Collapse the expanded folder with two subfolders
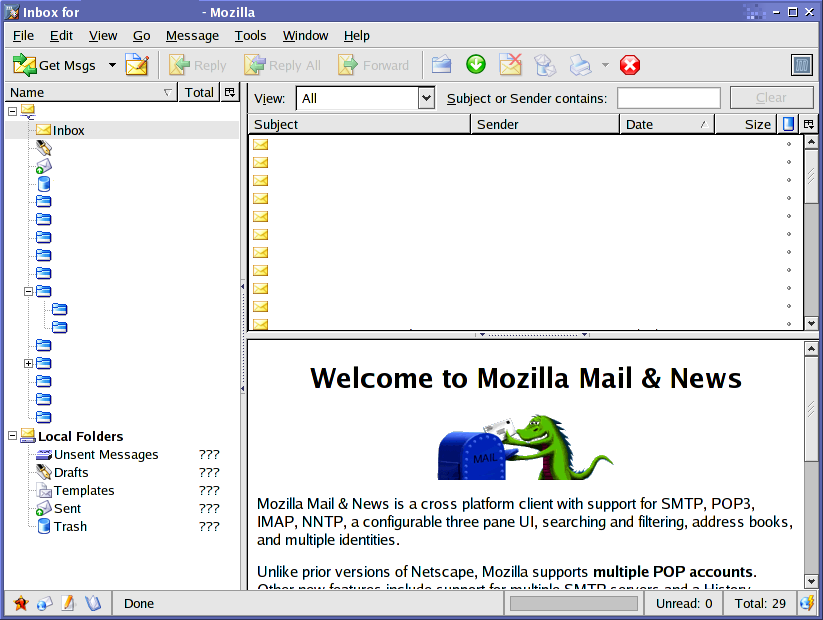Viewport: 823px width, 620px height. point(29,291)
